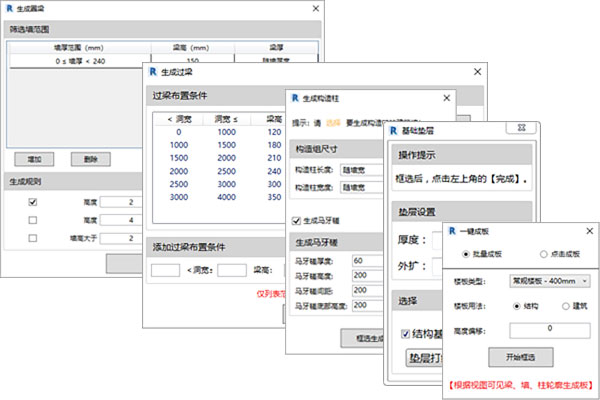Click the Revit icon in 基础垫层 title bar
This screenshot has width=600, height=400.
point(395,129)
